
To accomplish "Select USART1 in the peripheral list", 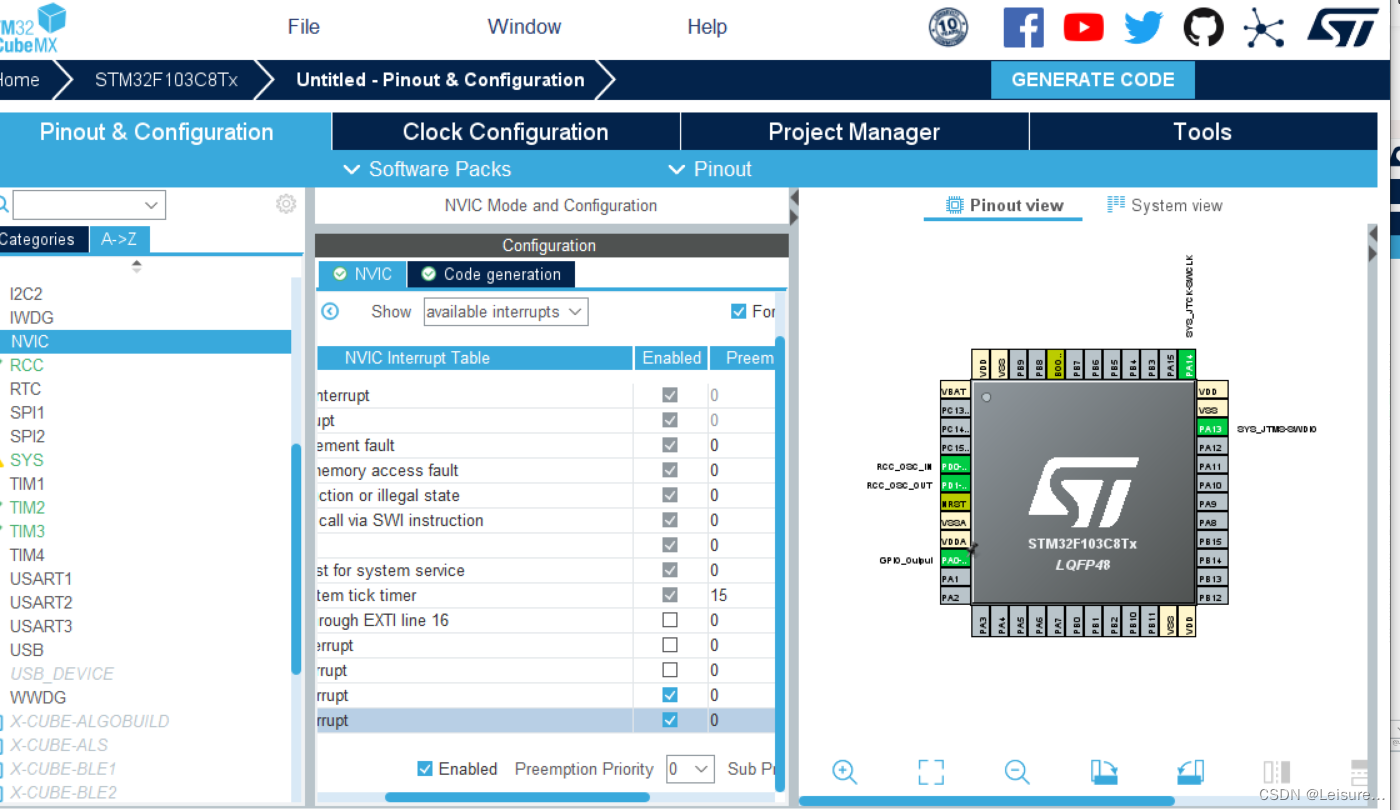I will pyautogui.click(x=41, y=578).
